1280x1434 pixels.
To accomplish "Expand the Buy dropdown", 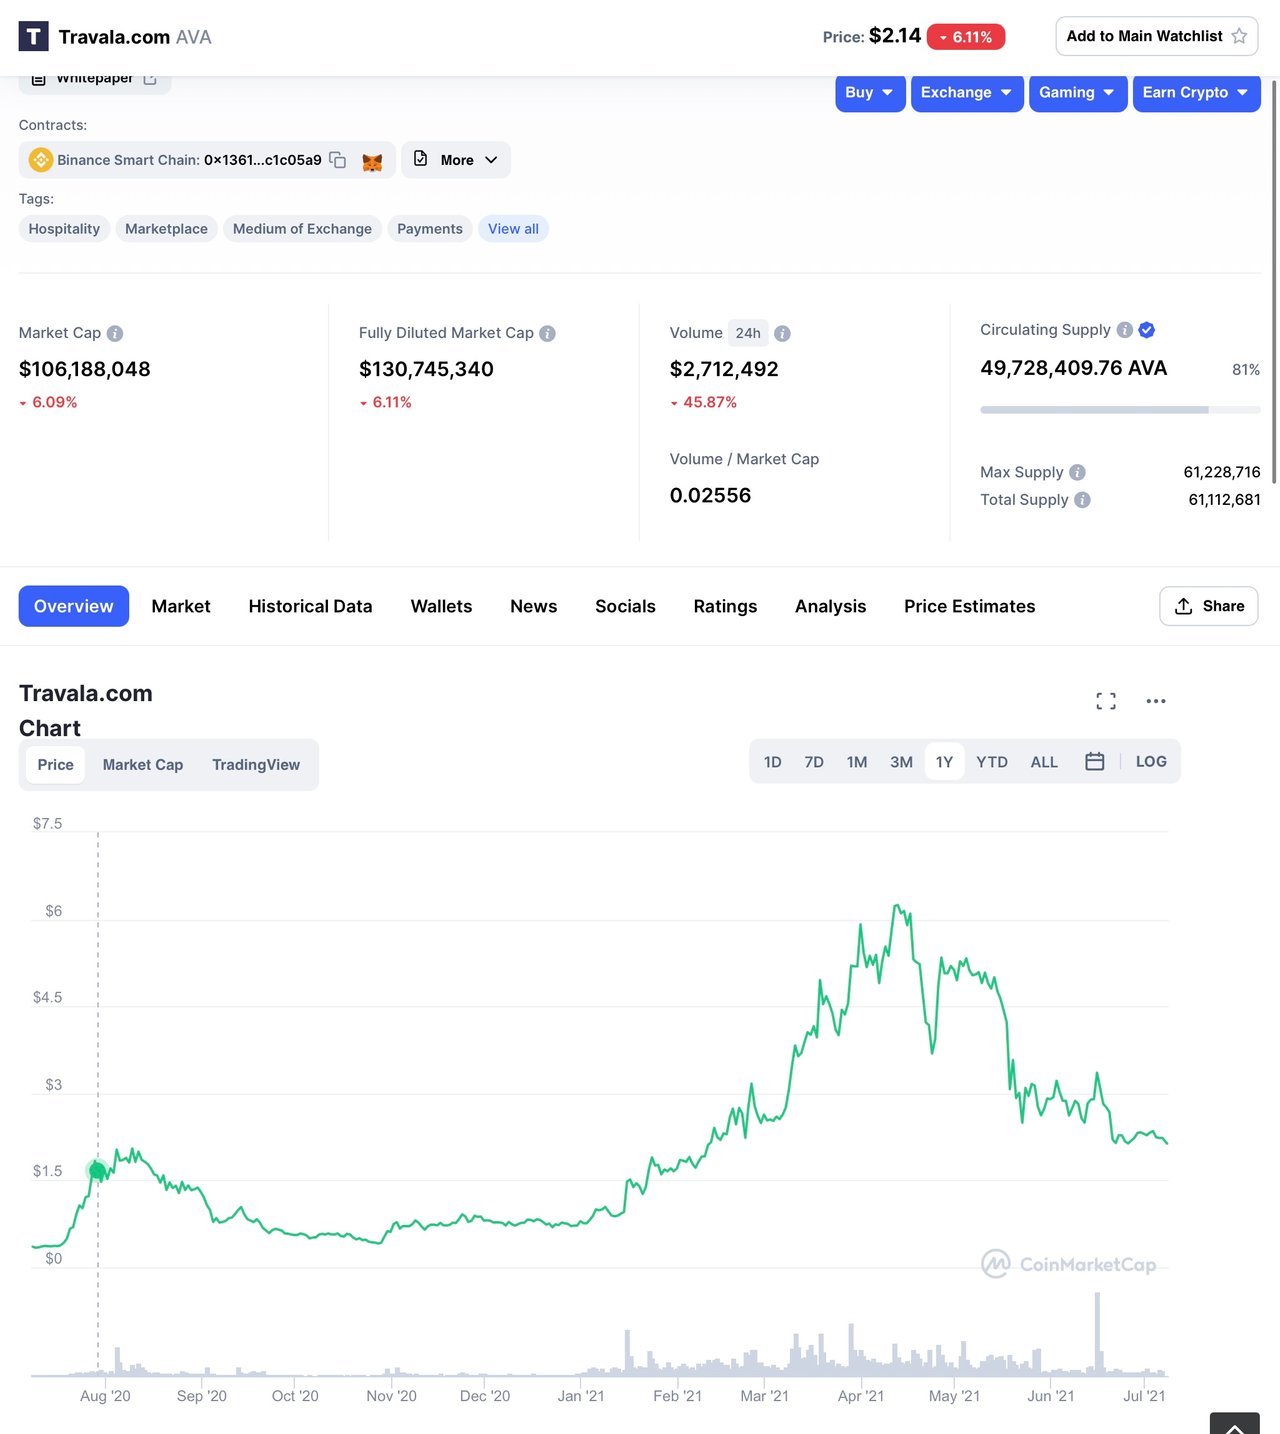I will [870, 93].
